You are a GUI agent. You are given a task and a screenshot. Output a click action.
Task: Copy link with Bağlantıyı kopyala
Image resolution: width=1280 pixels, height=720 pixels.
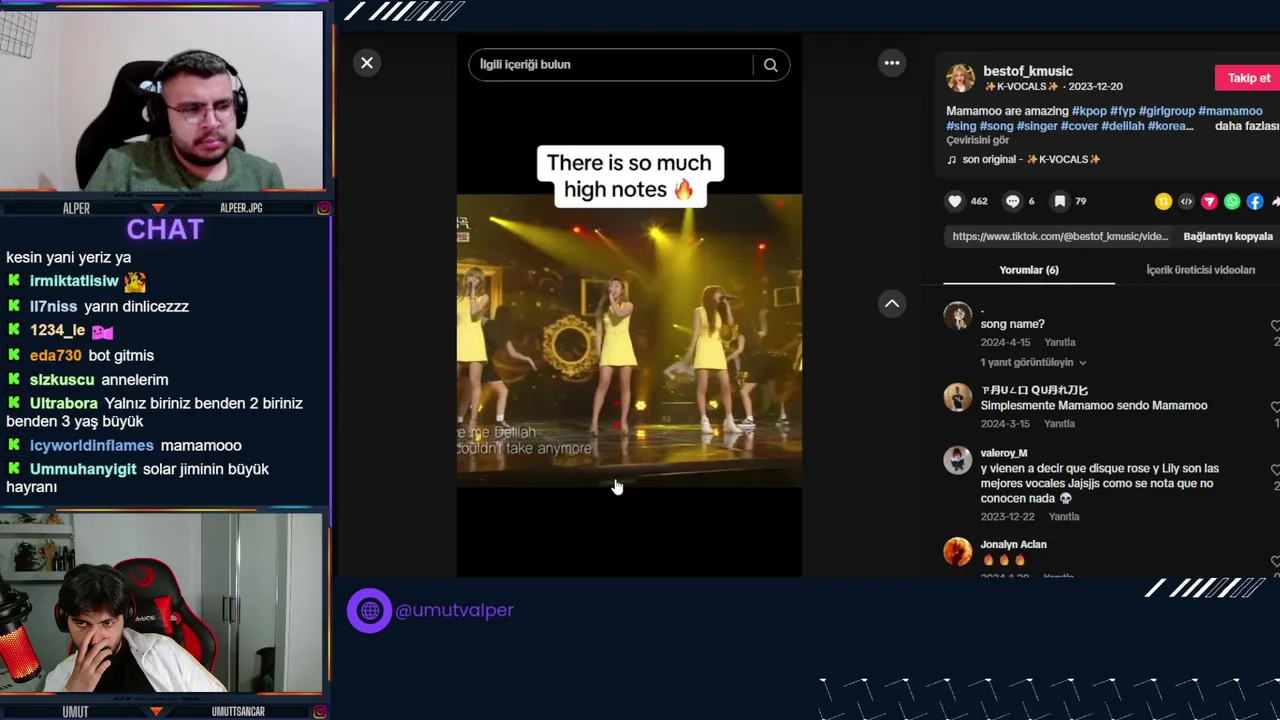pyautogui.click(x=1228, y=237)
